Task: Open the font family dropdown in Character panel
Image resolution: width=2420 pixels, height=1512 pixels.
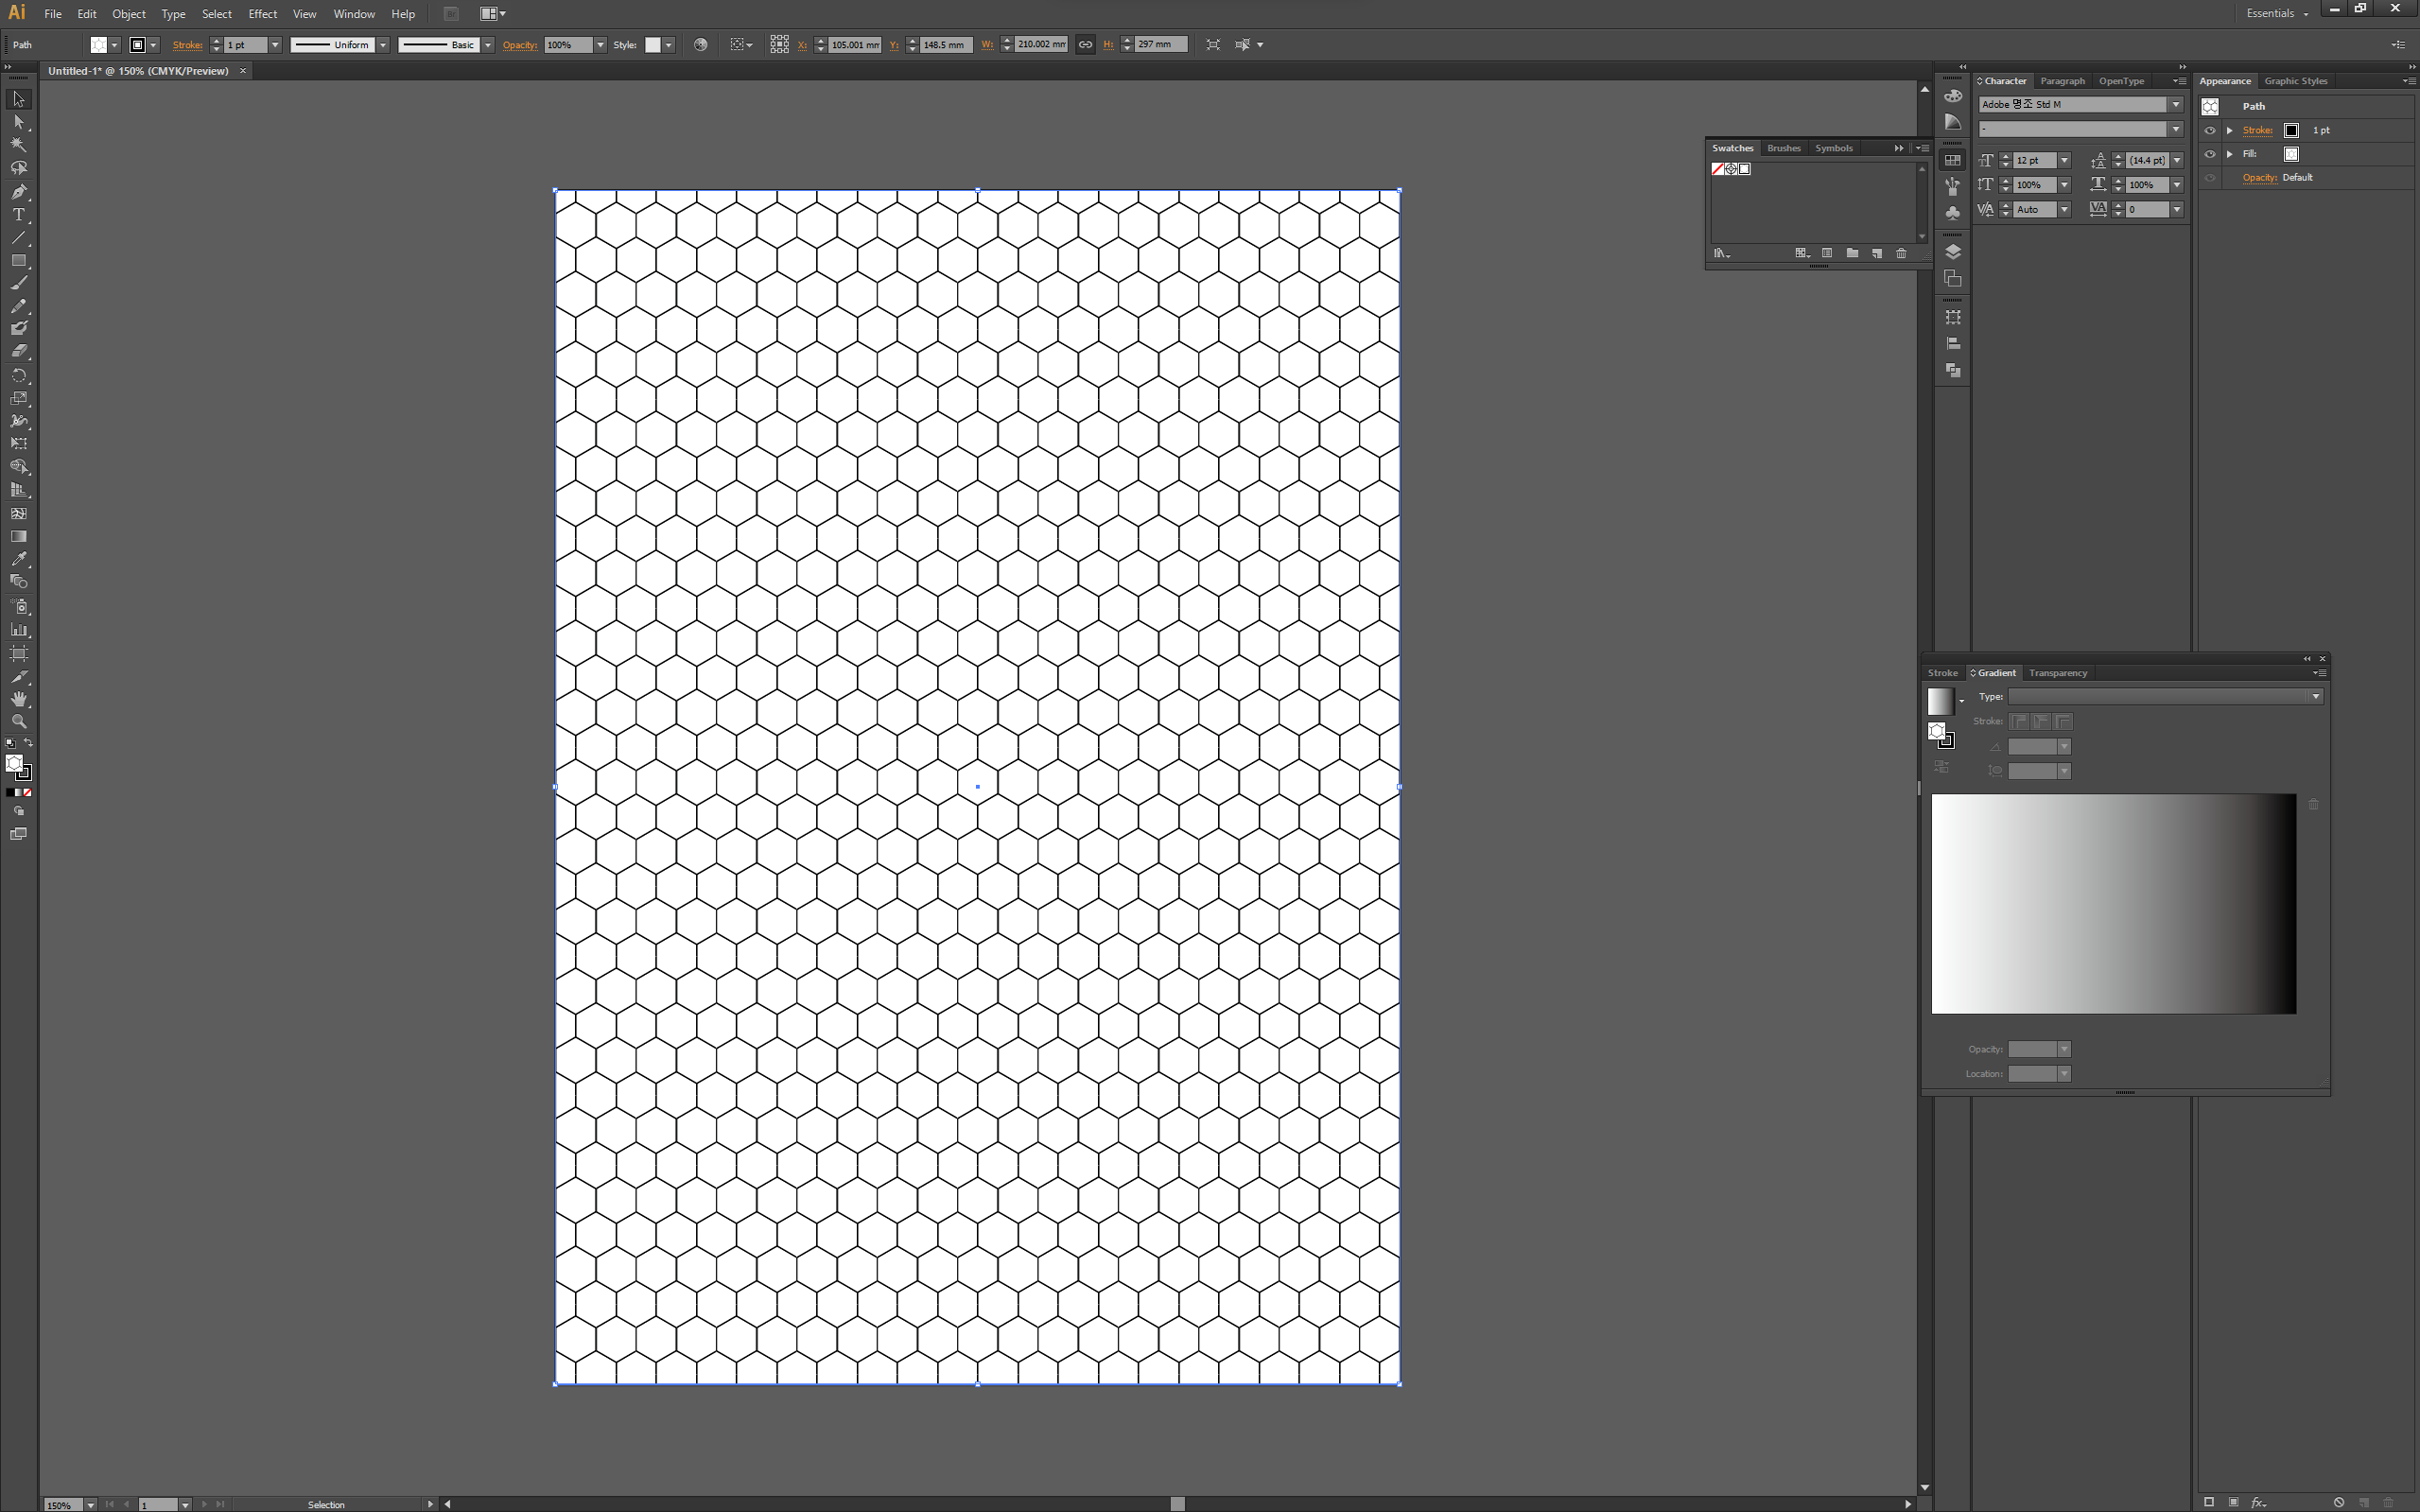Action: click(2175, 105)
